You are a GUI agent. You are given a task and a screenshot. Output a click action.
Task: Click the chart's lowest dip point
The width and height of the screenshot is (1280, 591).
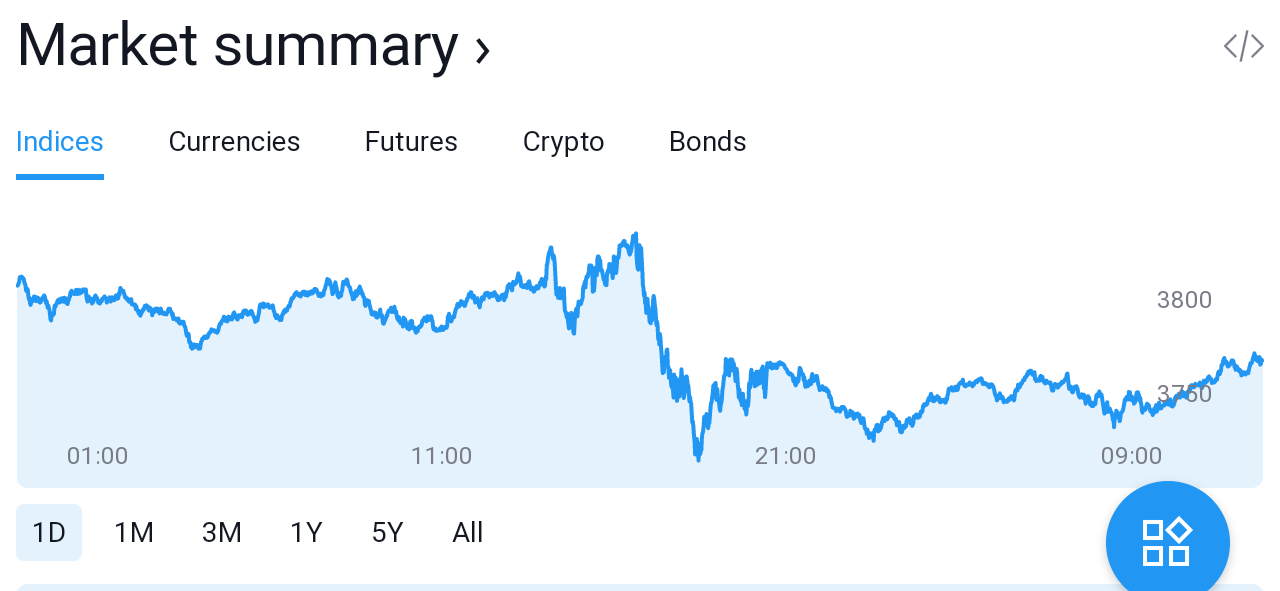coord(698,458)
